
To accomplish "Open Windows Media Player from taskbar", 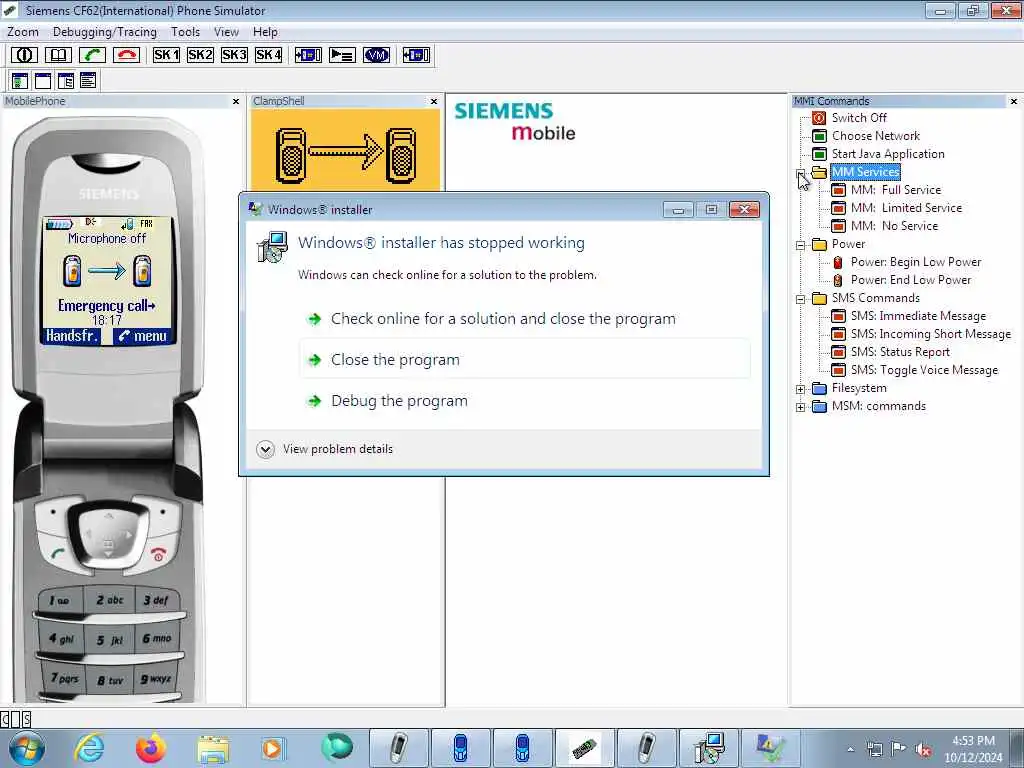I will point(272,748).
